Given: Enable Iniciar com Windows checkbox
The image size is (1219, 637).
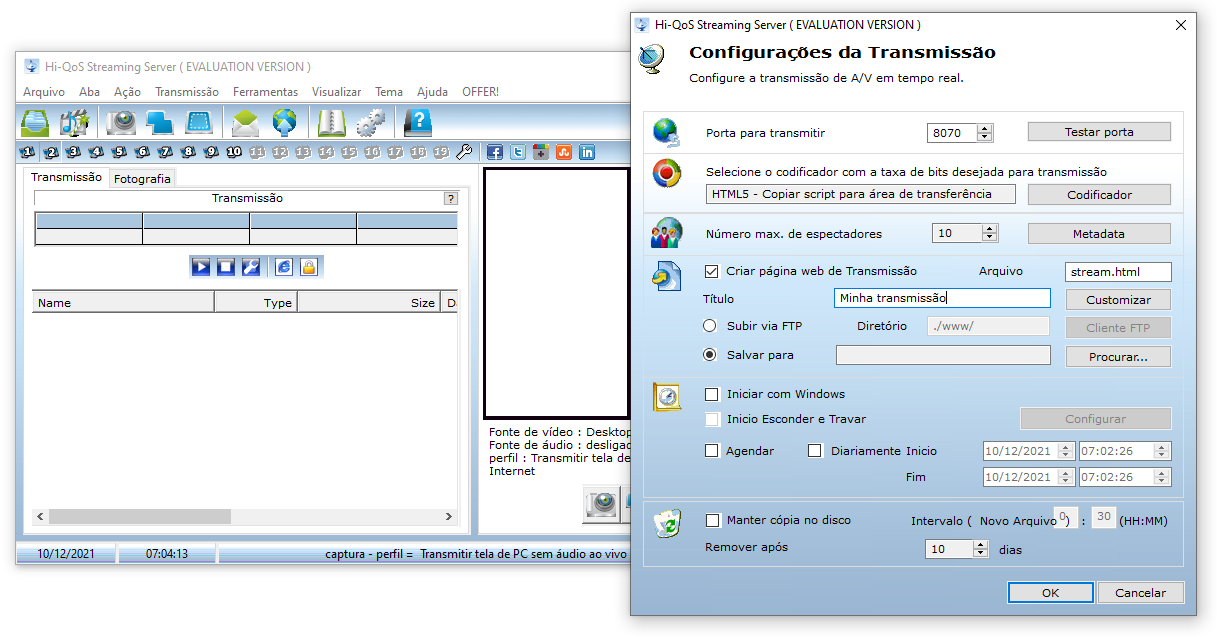Looking at the screenshot, I should coord(712,394).
